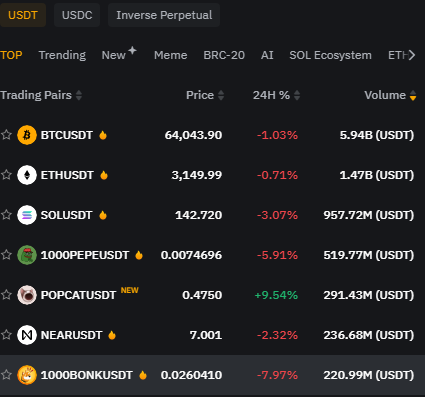The image size is (425, 397).
Task: Click the 1.47B (USDT) volume value
Action: click(377, 175)
